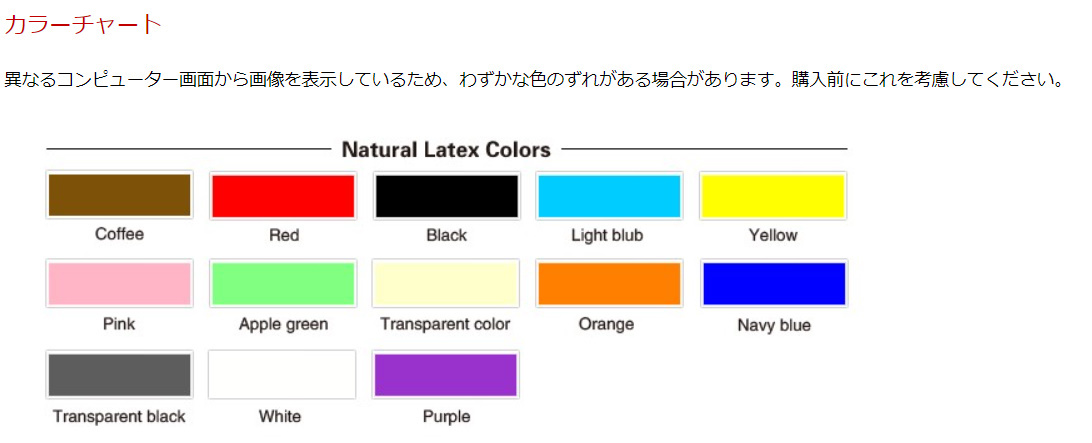
Task: Pick the Red latex color swatch
Action: pyautogui.click(x=283, y=196)
